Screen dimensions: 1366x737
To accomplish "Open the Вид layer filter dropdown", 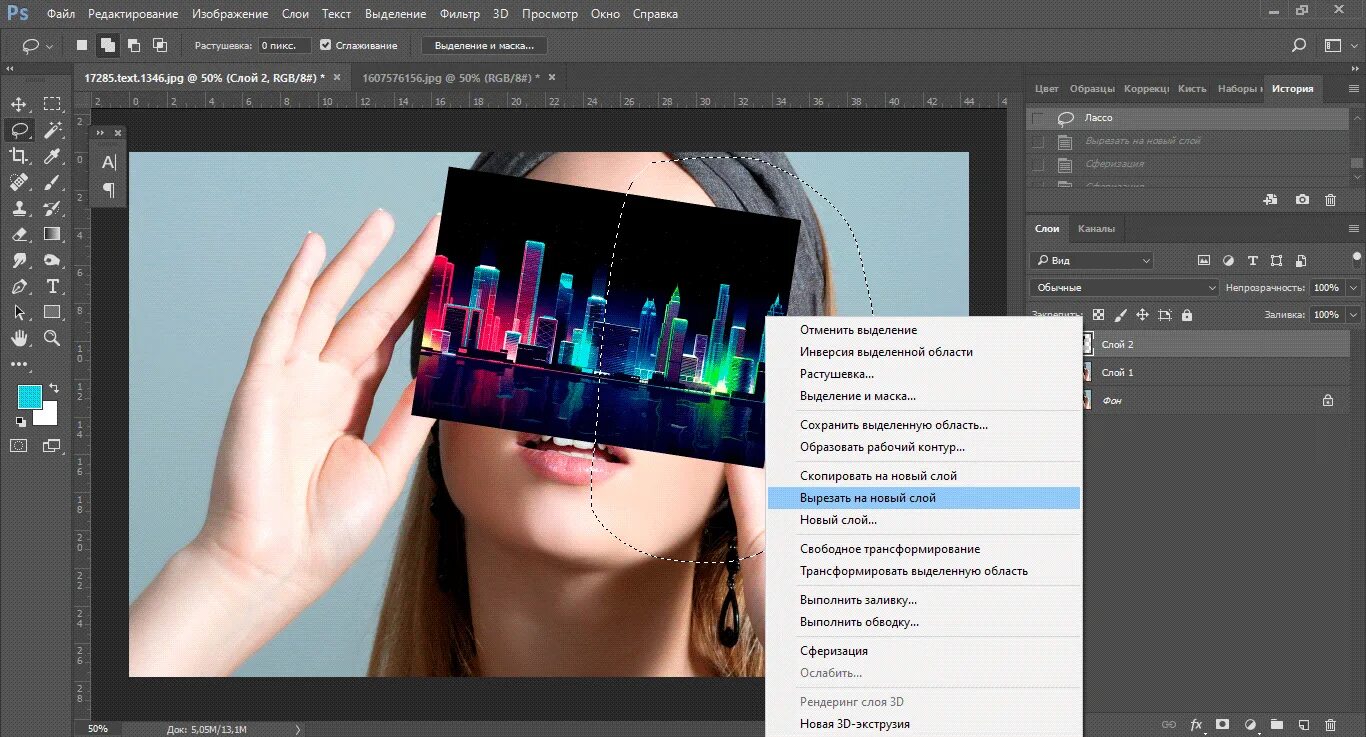I will 1092,260.
